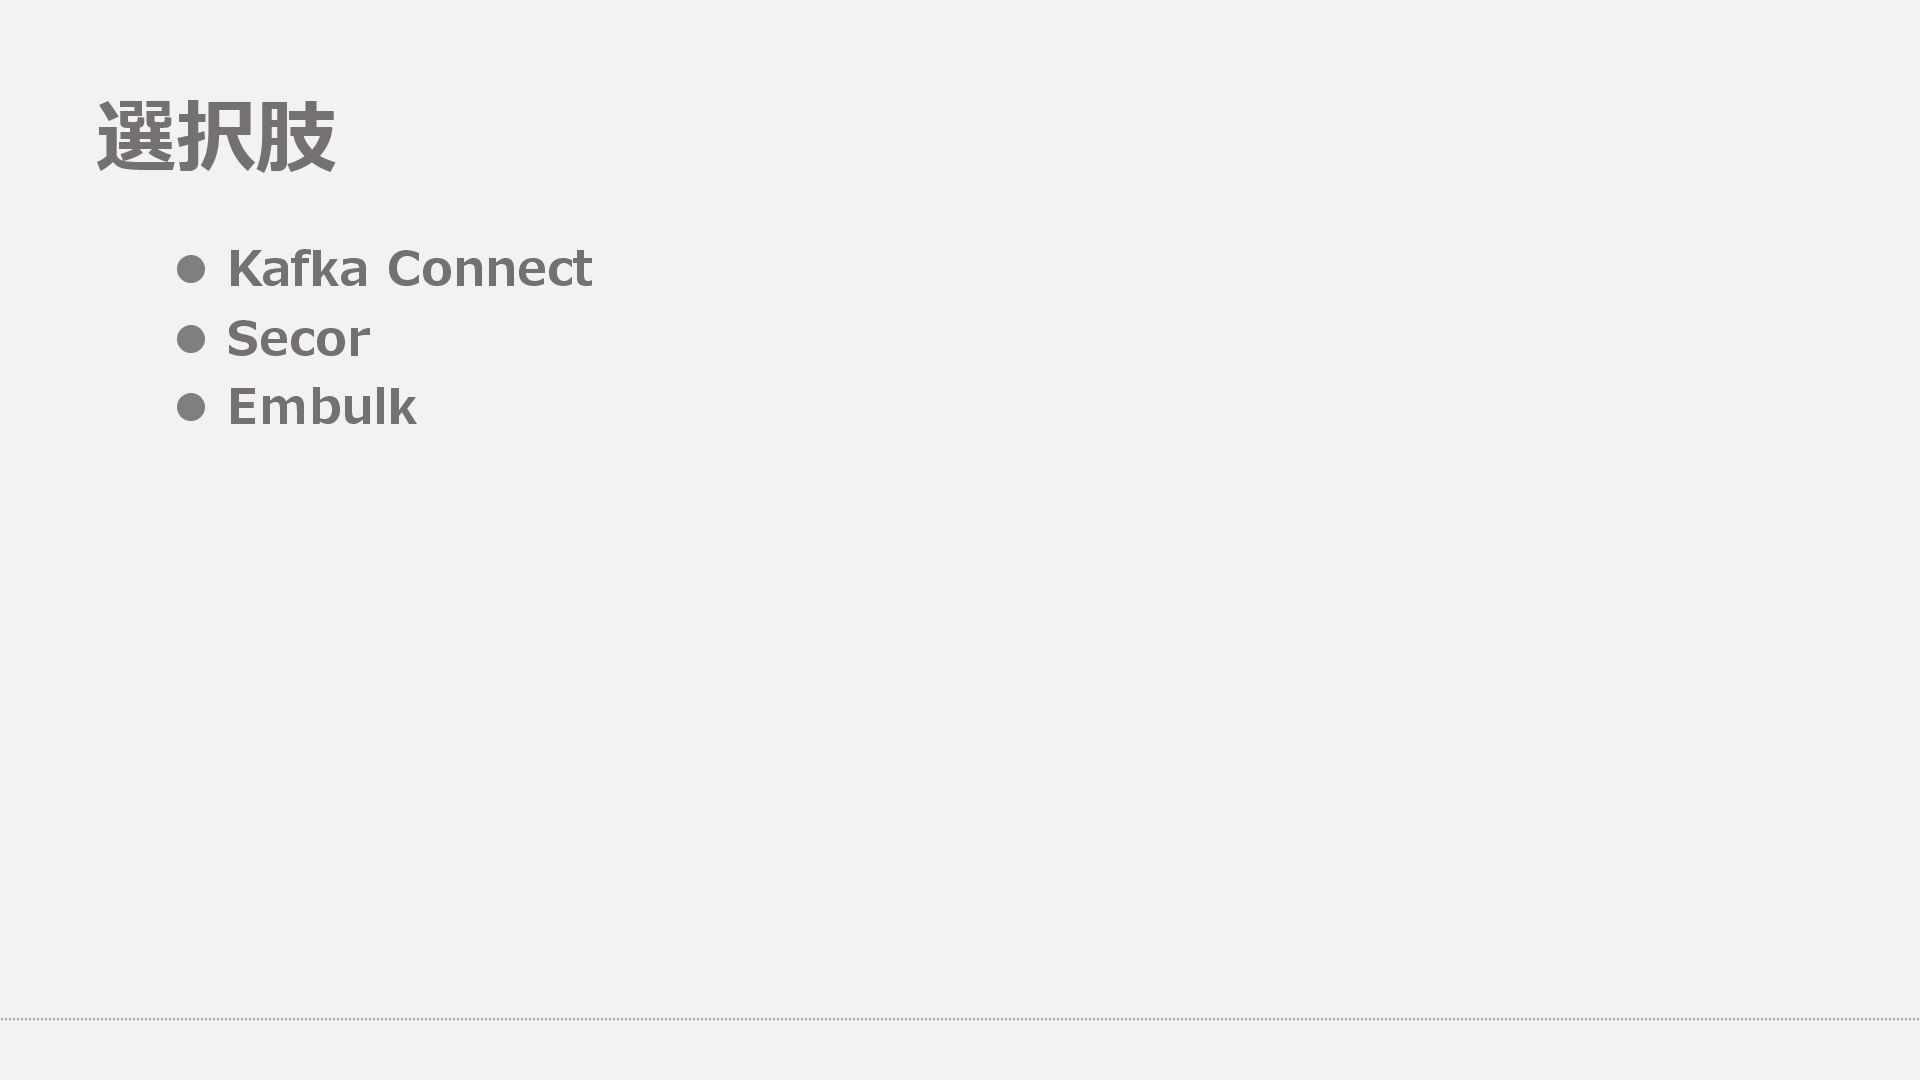The image size is (1920, 1080).
Task: Click the capital K in Kafka
Action: 244,269
